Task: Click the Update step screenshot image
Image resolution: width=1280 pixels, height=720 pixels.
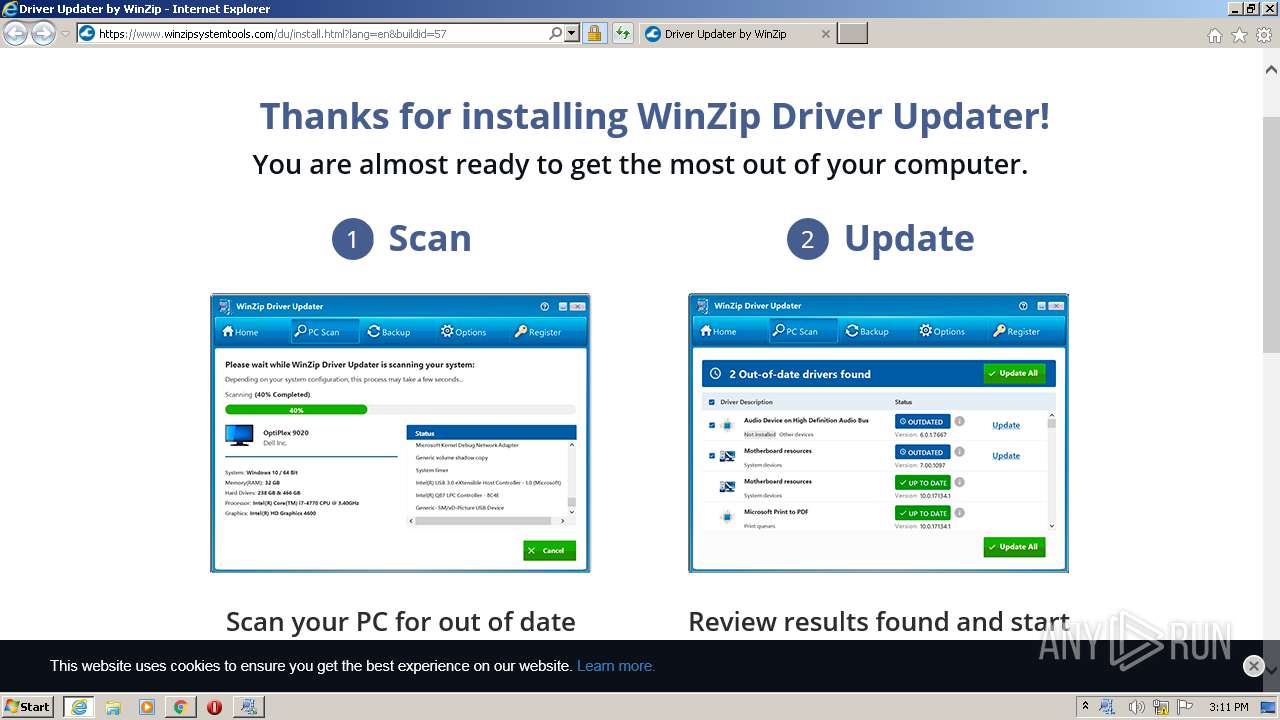Action: tap(878, 433)
